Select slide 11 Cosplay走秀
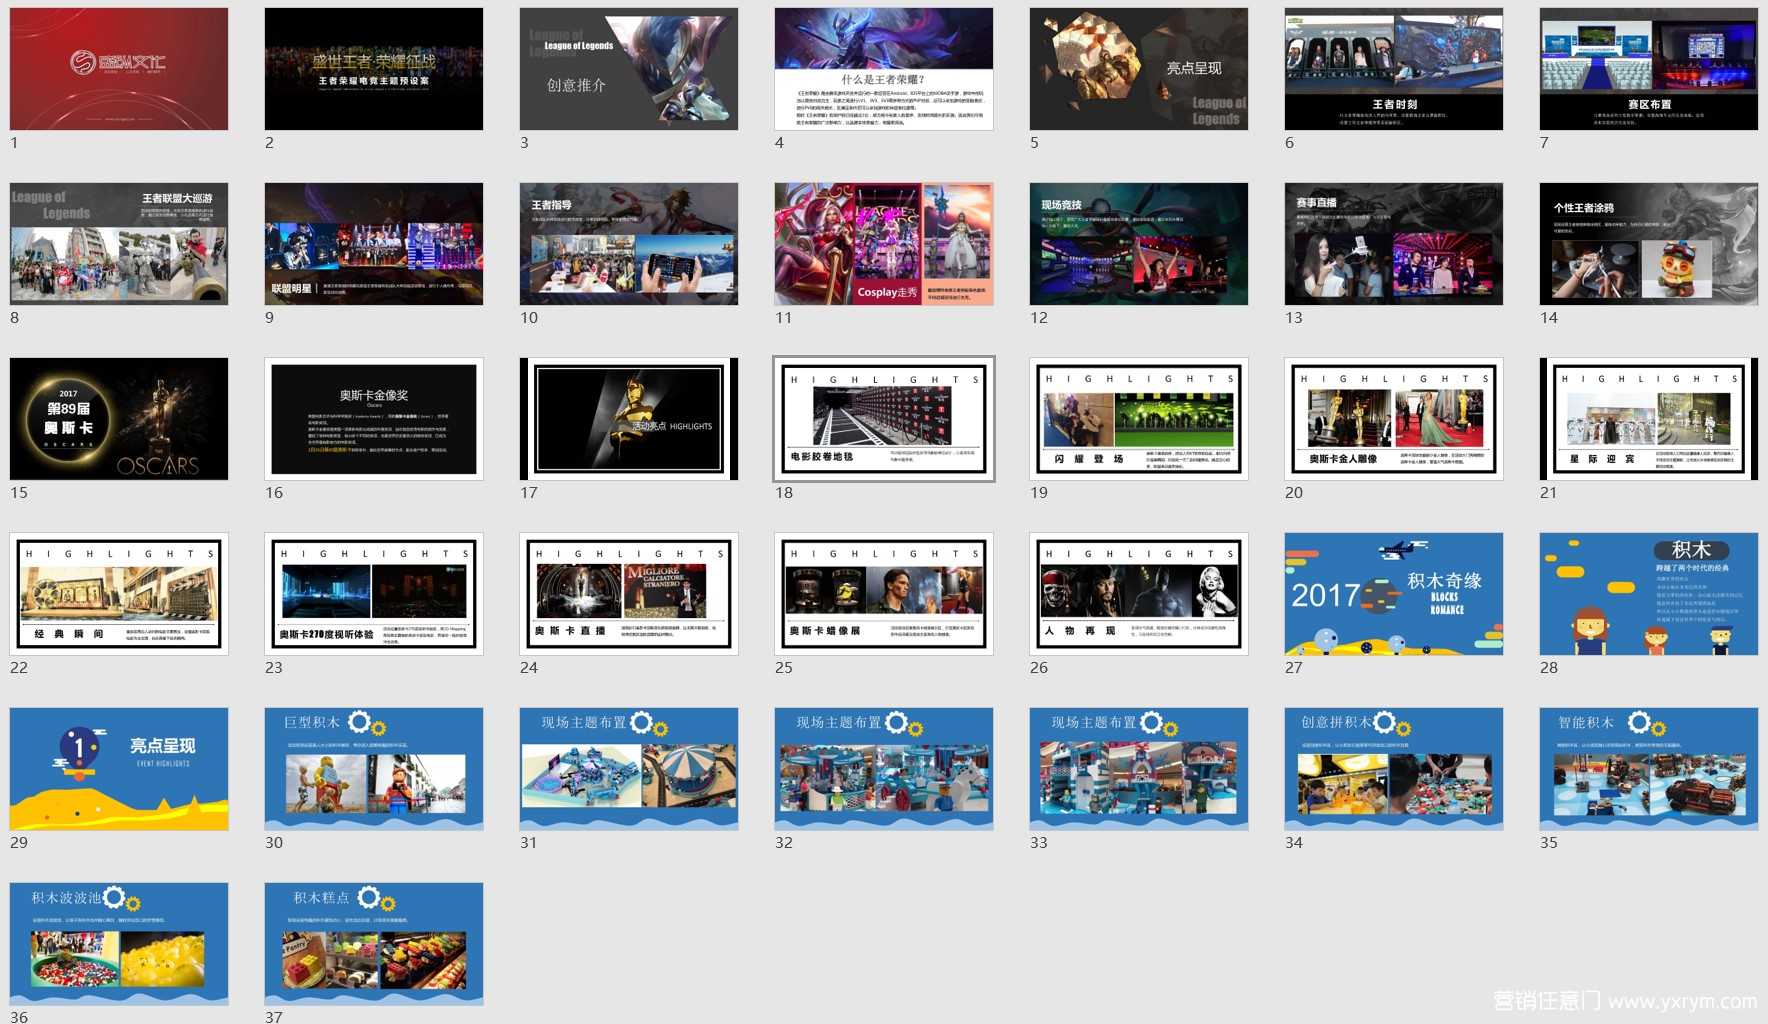 (x=884, y=244)
